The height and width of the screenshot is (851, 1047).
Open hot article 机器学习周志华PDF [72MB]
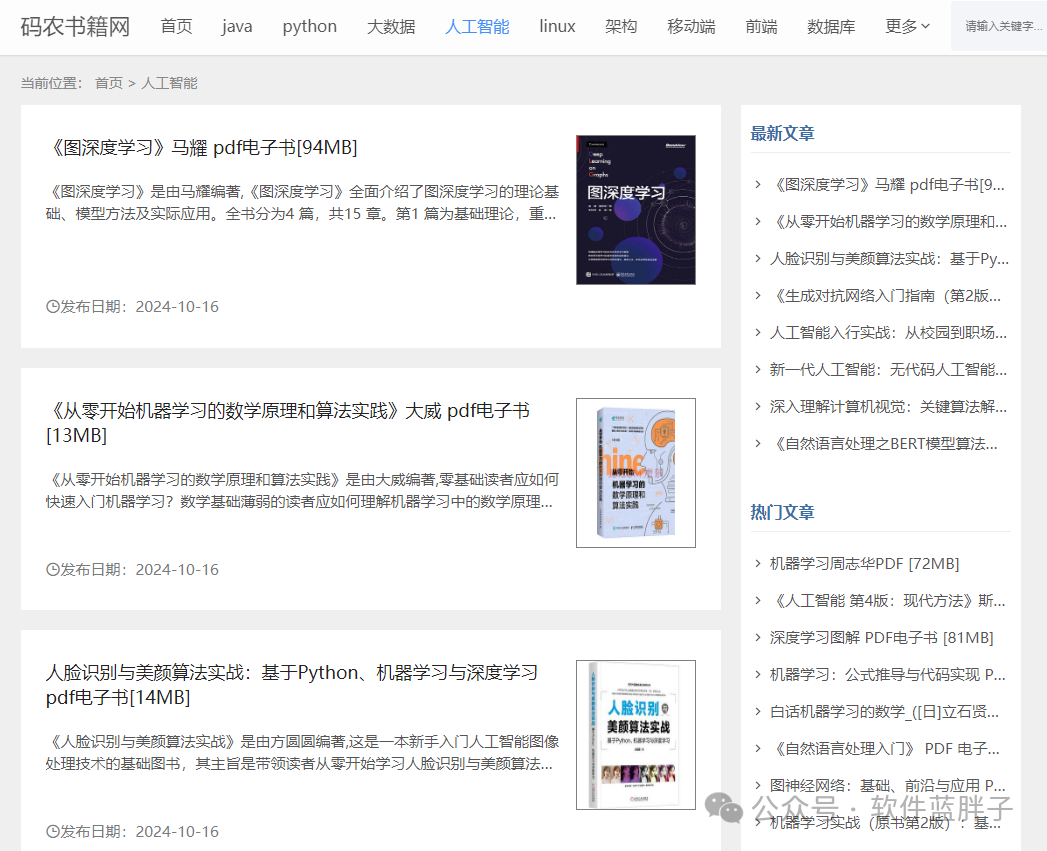click(865, 564)
